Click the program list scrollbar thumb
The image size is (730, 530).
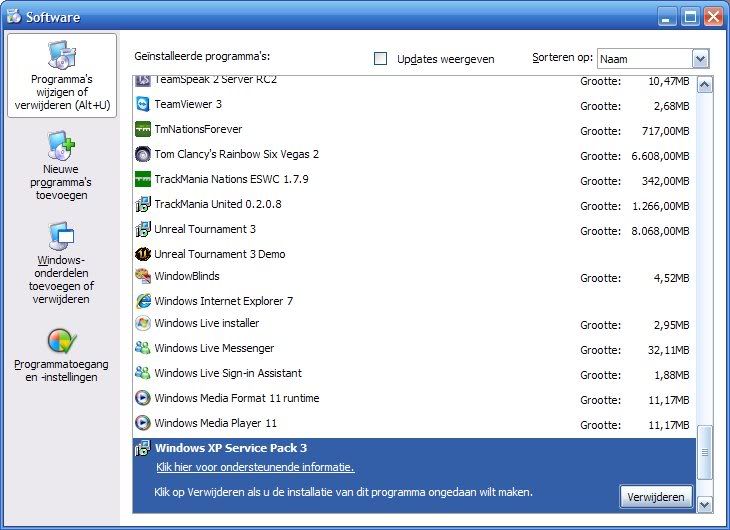click(704, 452)
